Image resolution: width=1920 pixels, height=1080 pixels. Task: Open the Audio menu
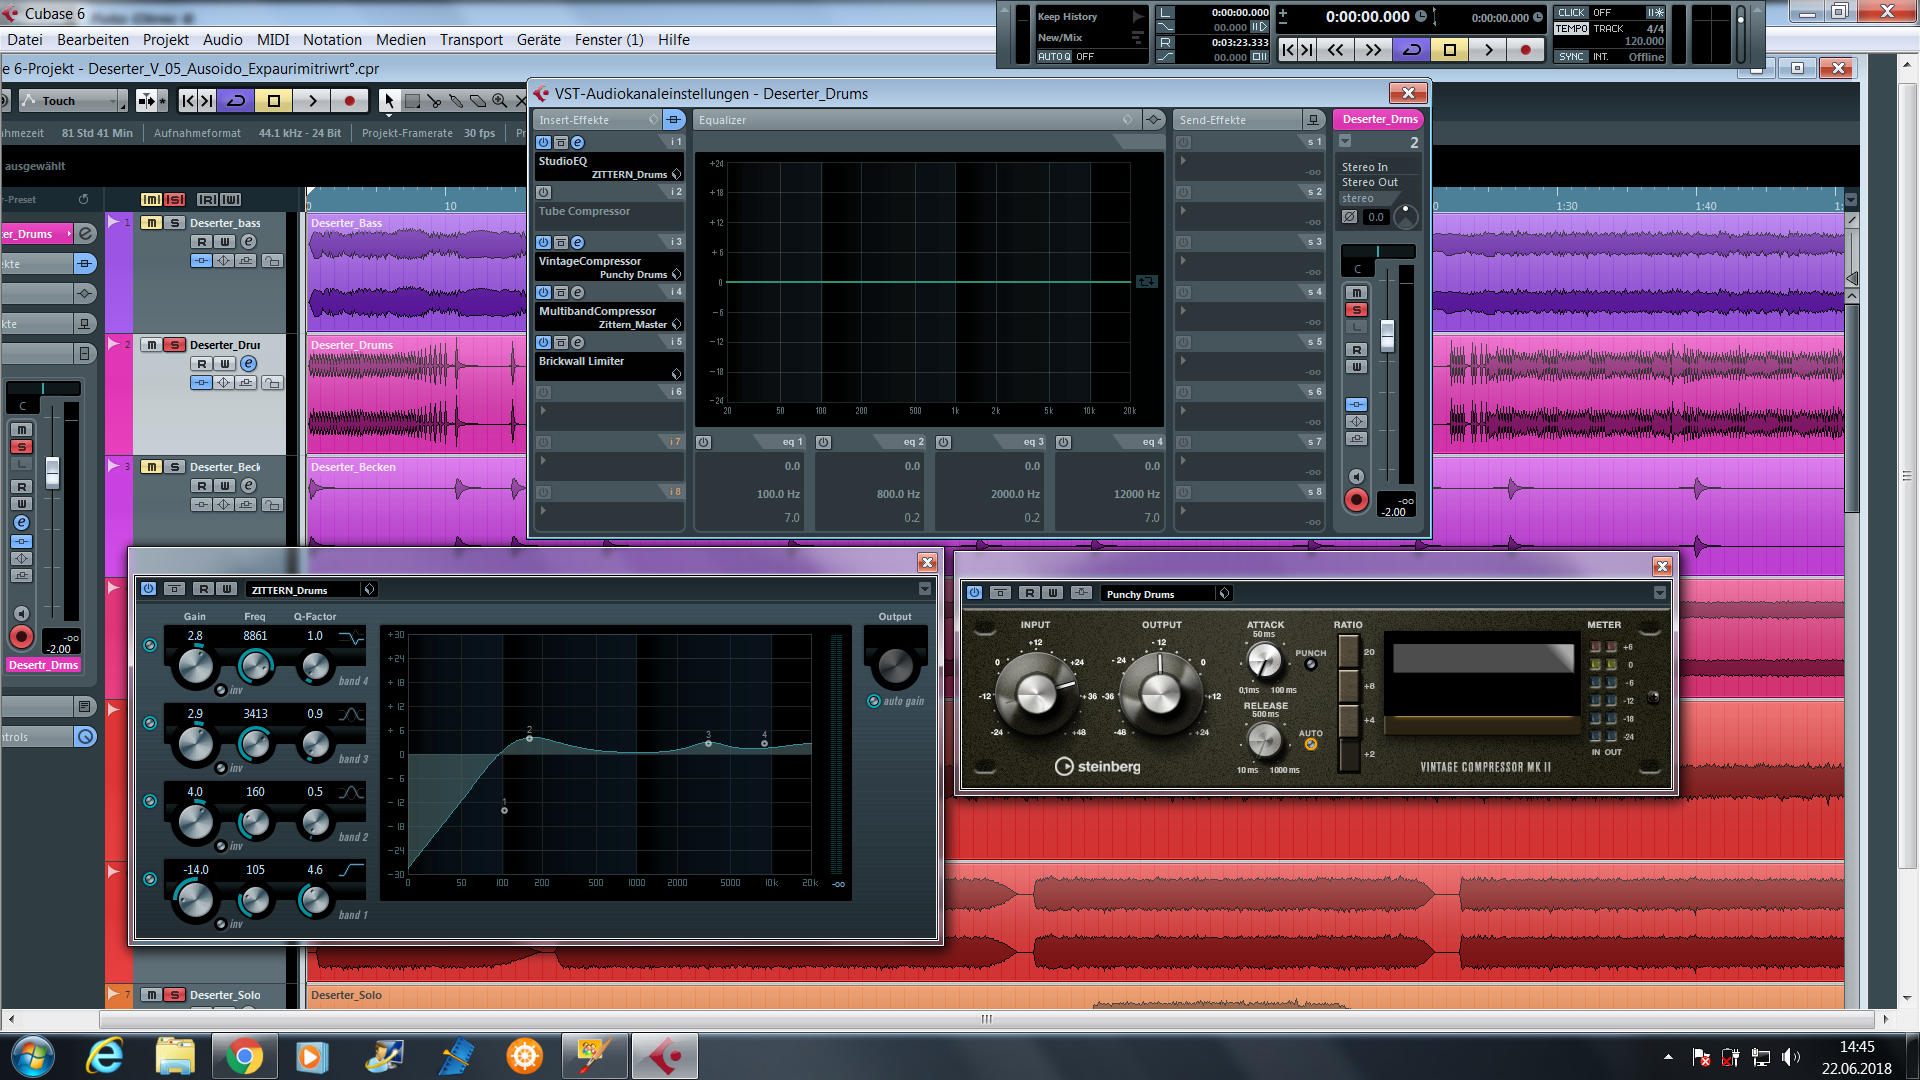(x=223, y=40)
